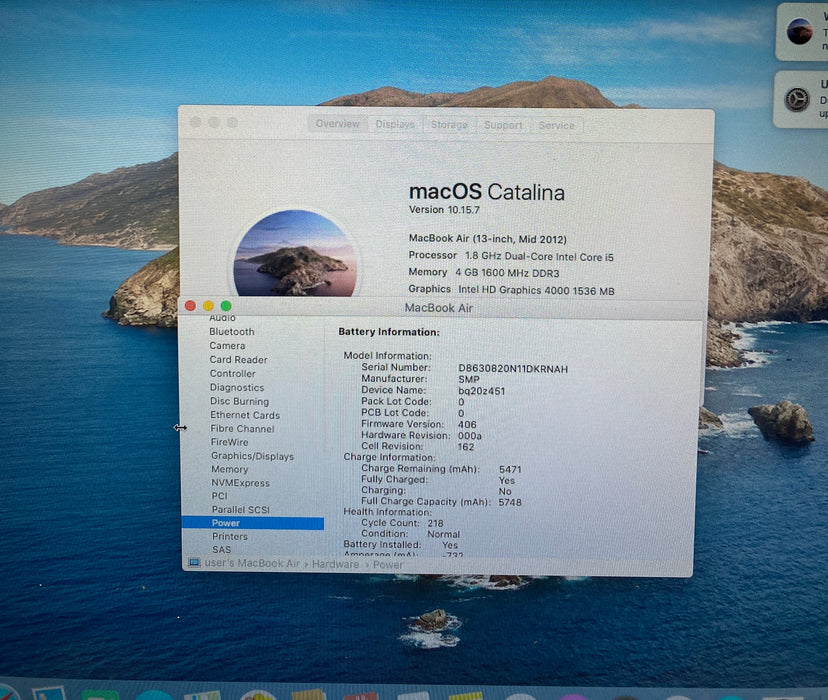Click the yellow minimize button of MacBook Air window
The width and height of the screenshot is (828, 700).
[208, 306]
